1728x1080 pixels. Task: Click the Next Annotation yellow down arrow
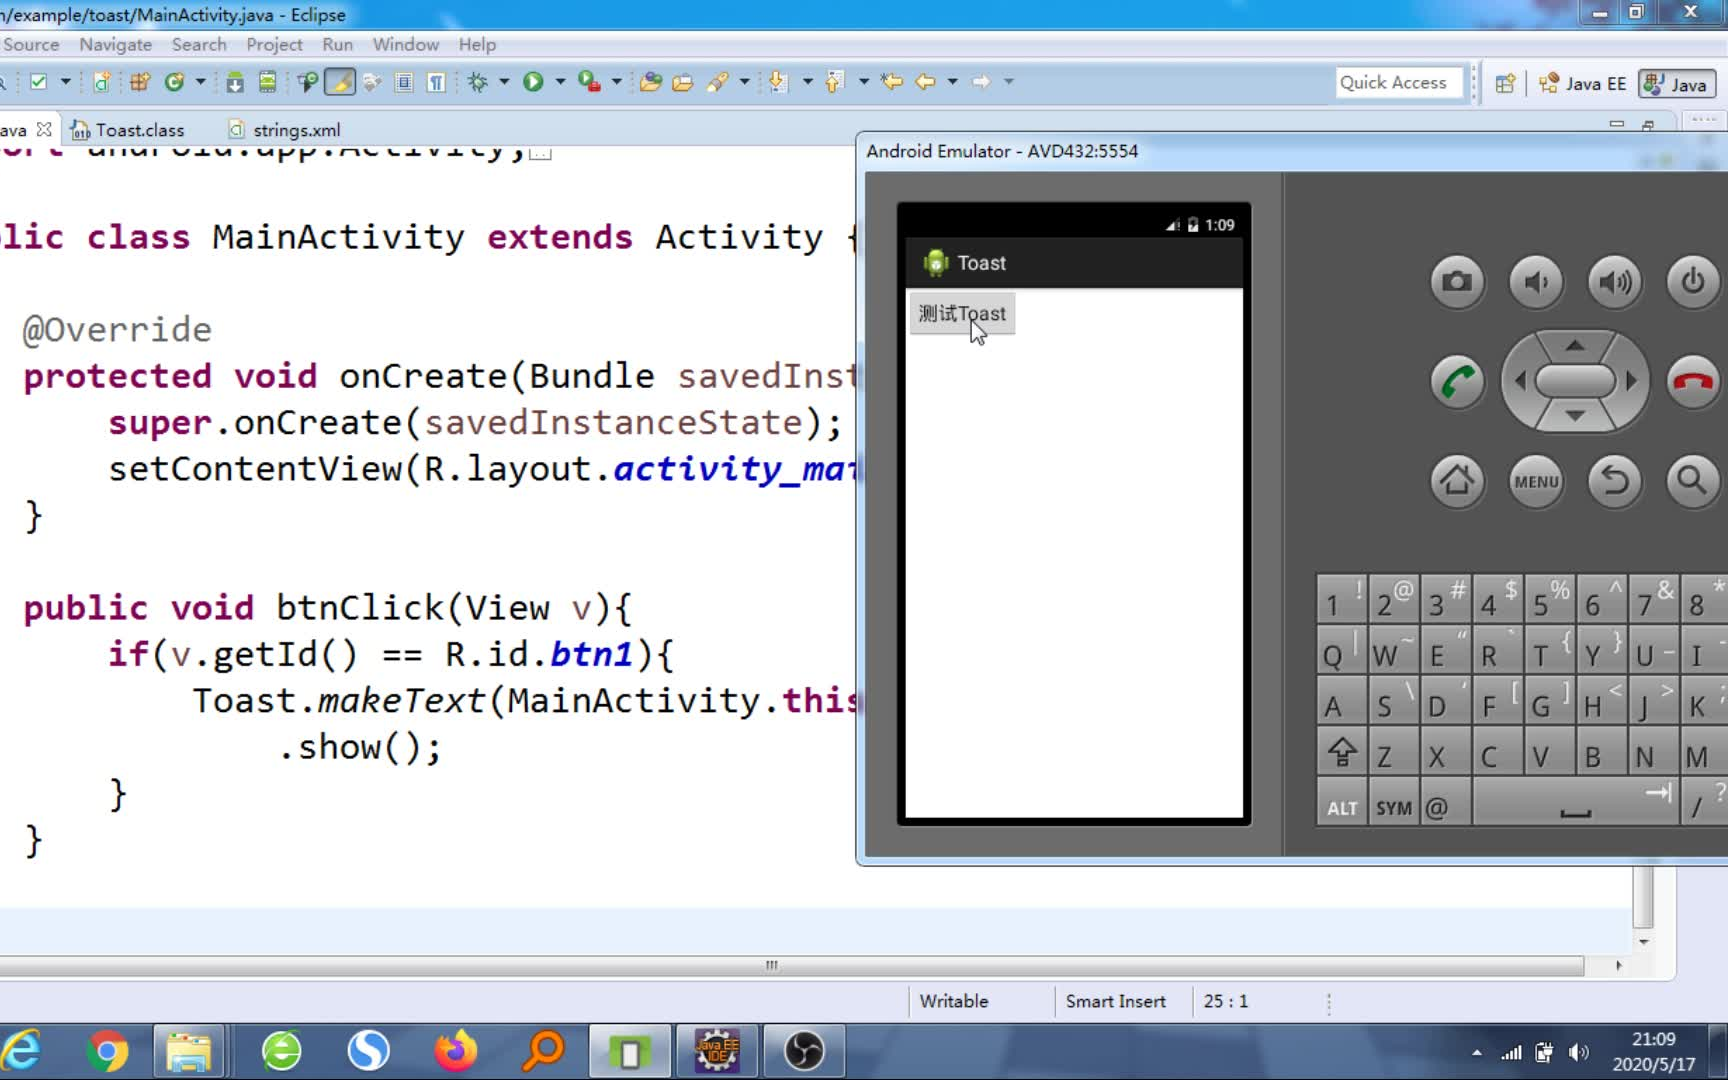(778, 82)
